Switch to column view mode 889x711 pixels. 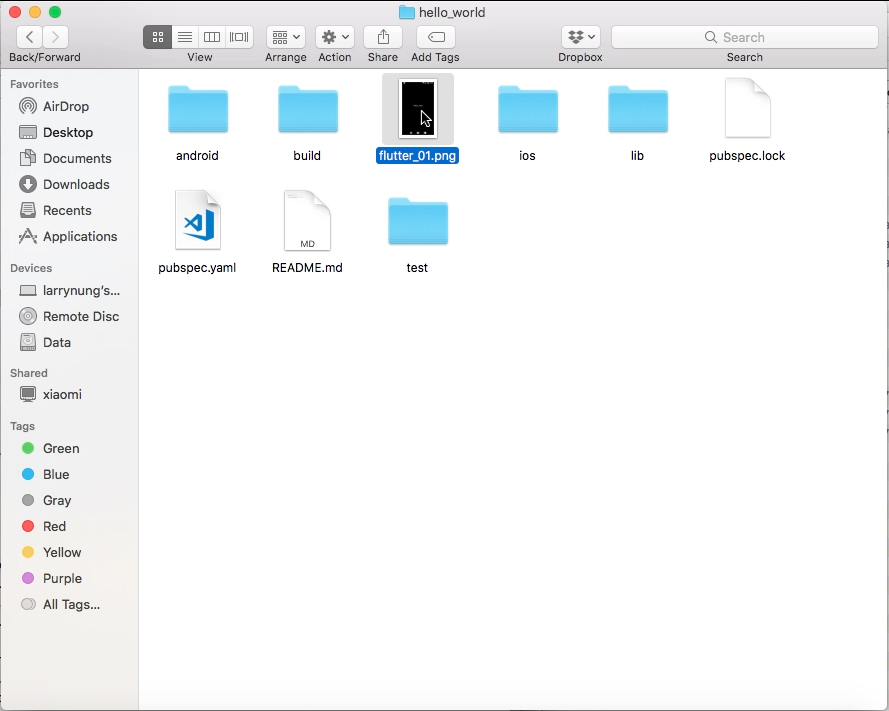[212, 37]
